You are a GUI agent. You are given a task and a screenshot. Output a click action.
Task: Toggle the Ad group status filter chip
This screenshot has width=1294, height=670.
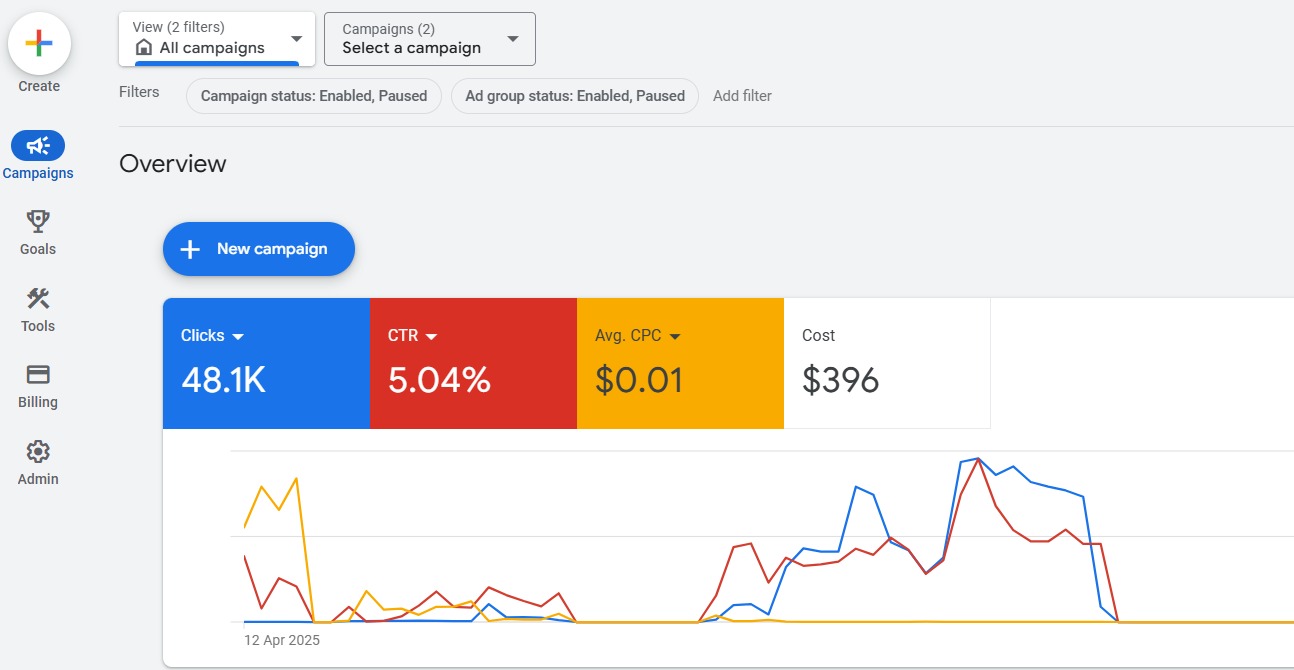click(x=574, y=96)
